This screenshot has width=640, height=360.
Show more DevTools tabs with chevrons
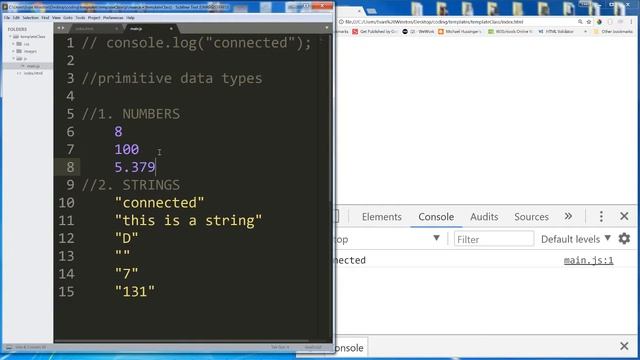pyautogui.click(x=568, y=216)
